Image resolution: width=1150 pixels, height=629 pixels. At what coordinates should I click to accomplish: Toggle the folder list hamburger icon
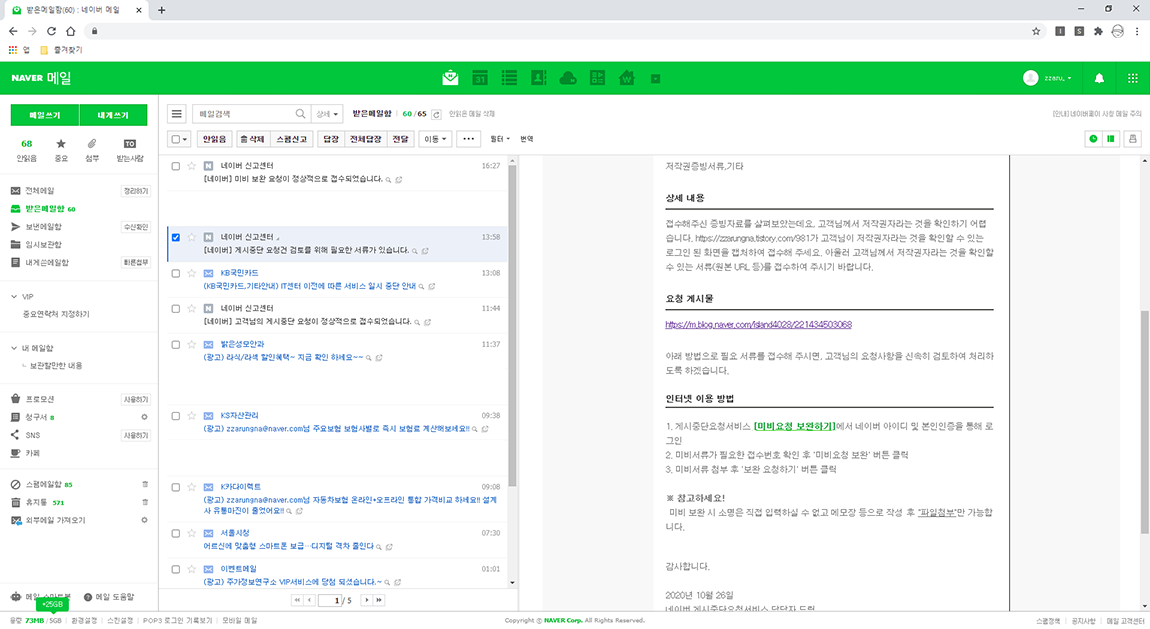coord(177,114)
